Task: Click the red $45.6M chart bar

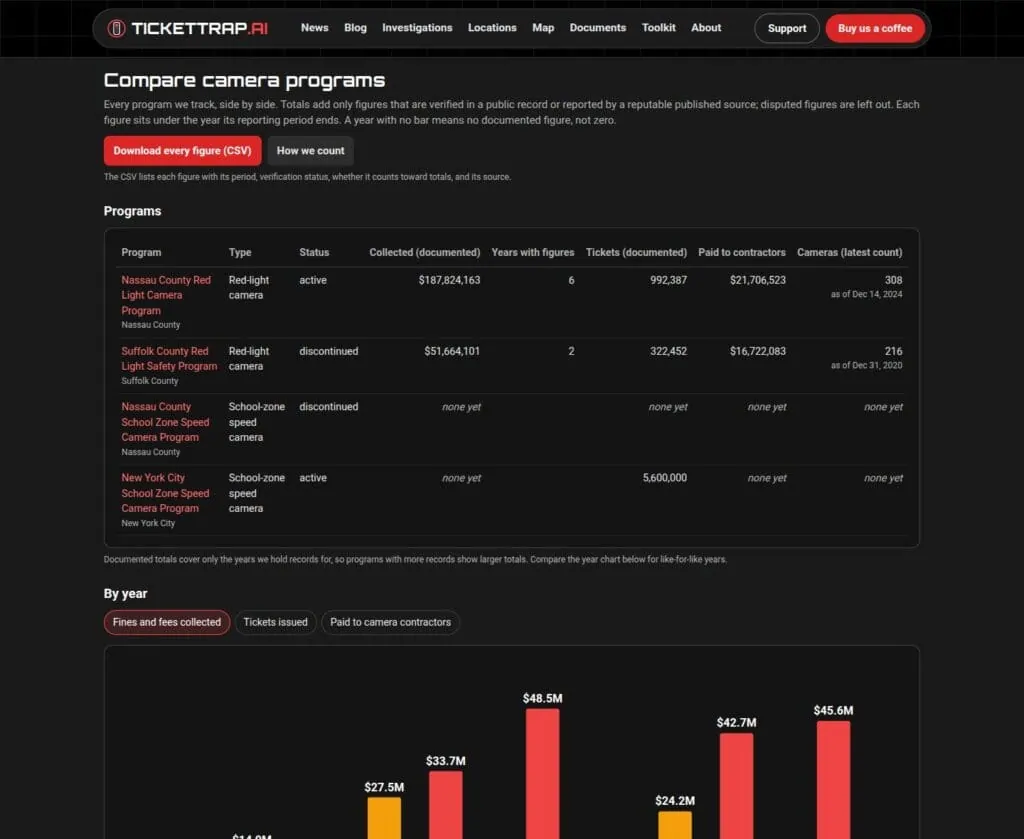Action: (833, 780)
